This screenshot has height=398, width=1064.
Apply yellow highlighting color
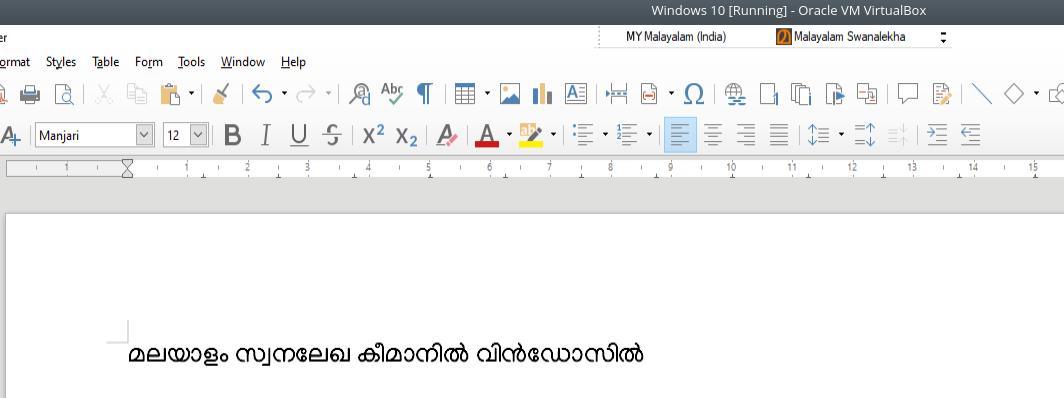531,136
